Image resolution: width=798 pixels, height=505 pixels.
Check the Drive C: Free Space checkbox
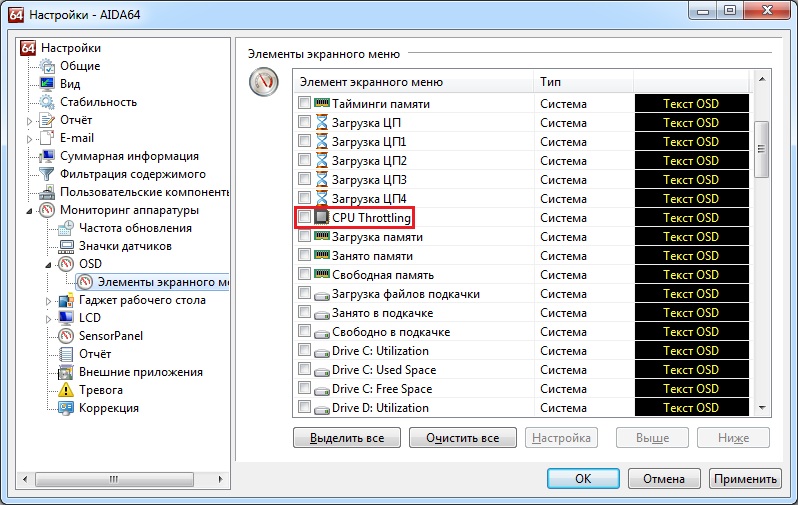(x=305, y=389)
